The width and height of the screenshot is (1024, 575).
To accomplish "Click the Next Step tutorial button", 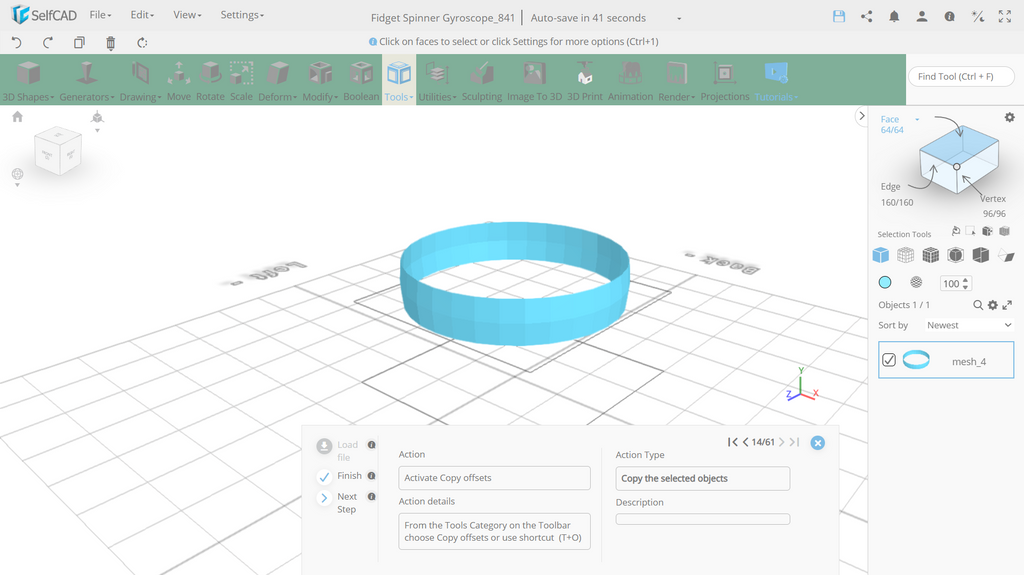I will coord(337,502).
